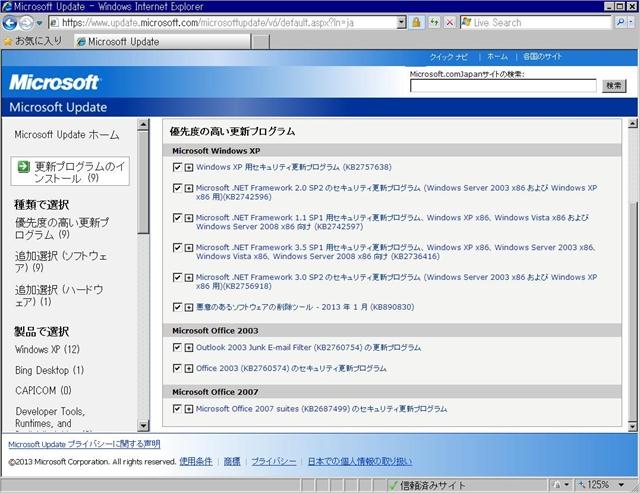The height and width of the screenshot is (493, 640).
Task: Open the search options dropdown arrow
Action: (x=632, y=22)
